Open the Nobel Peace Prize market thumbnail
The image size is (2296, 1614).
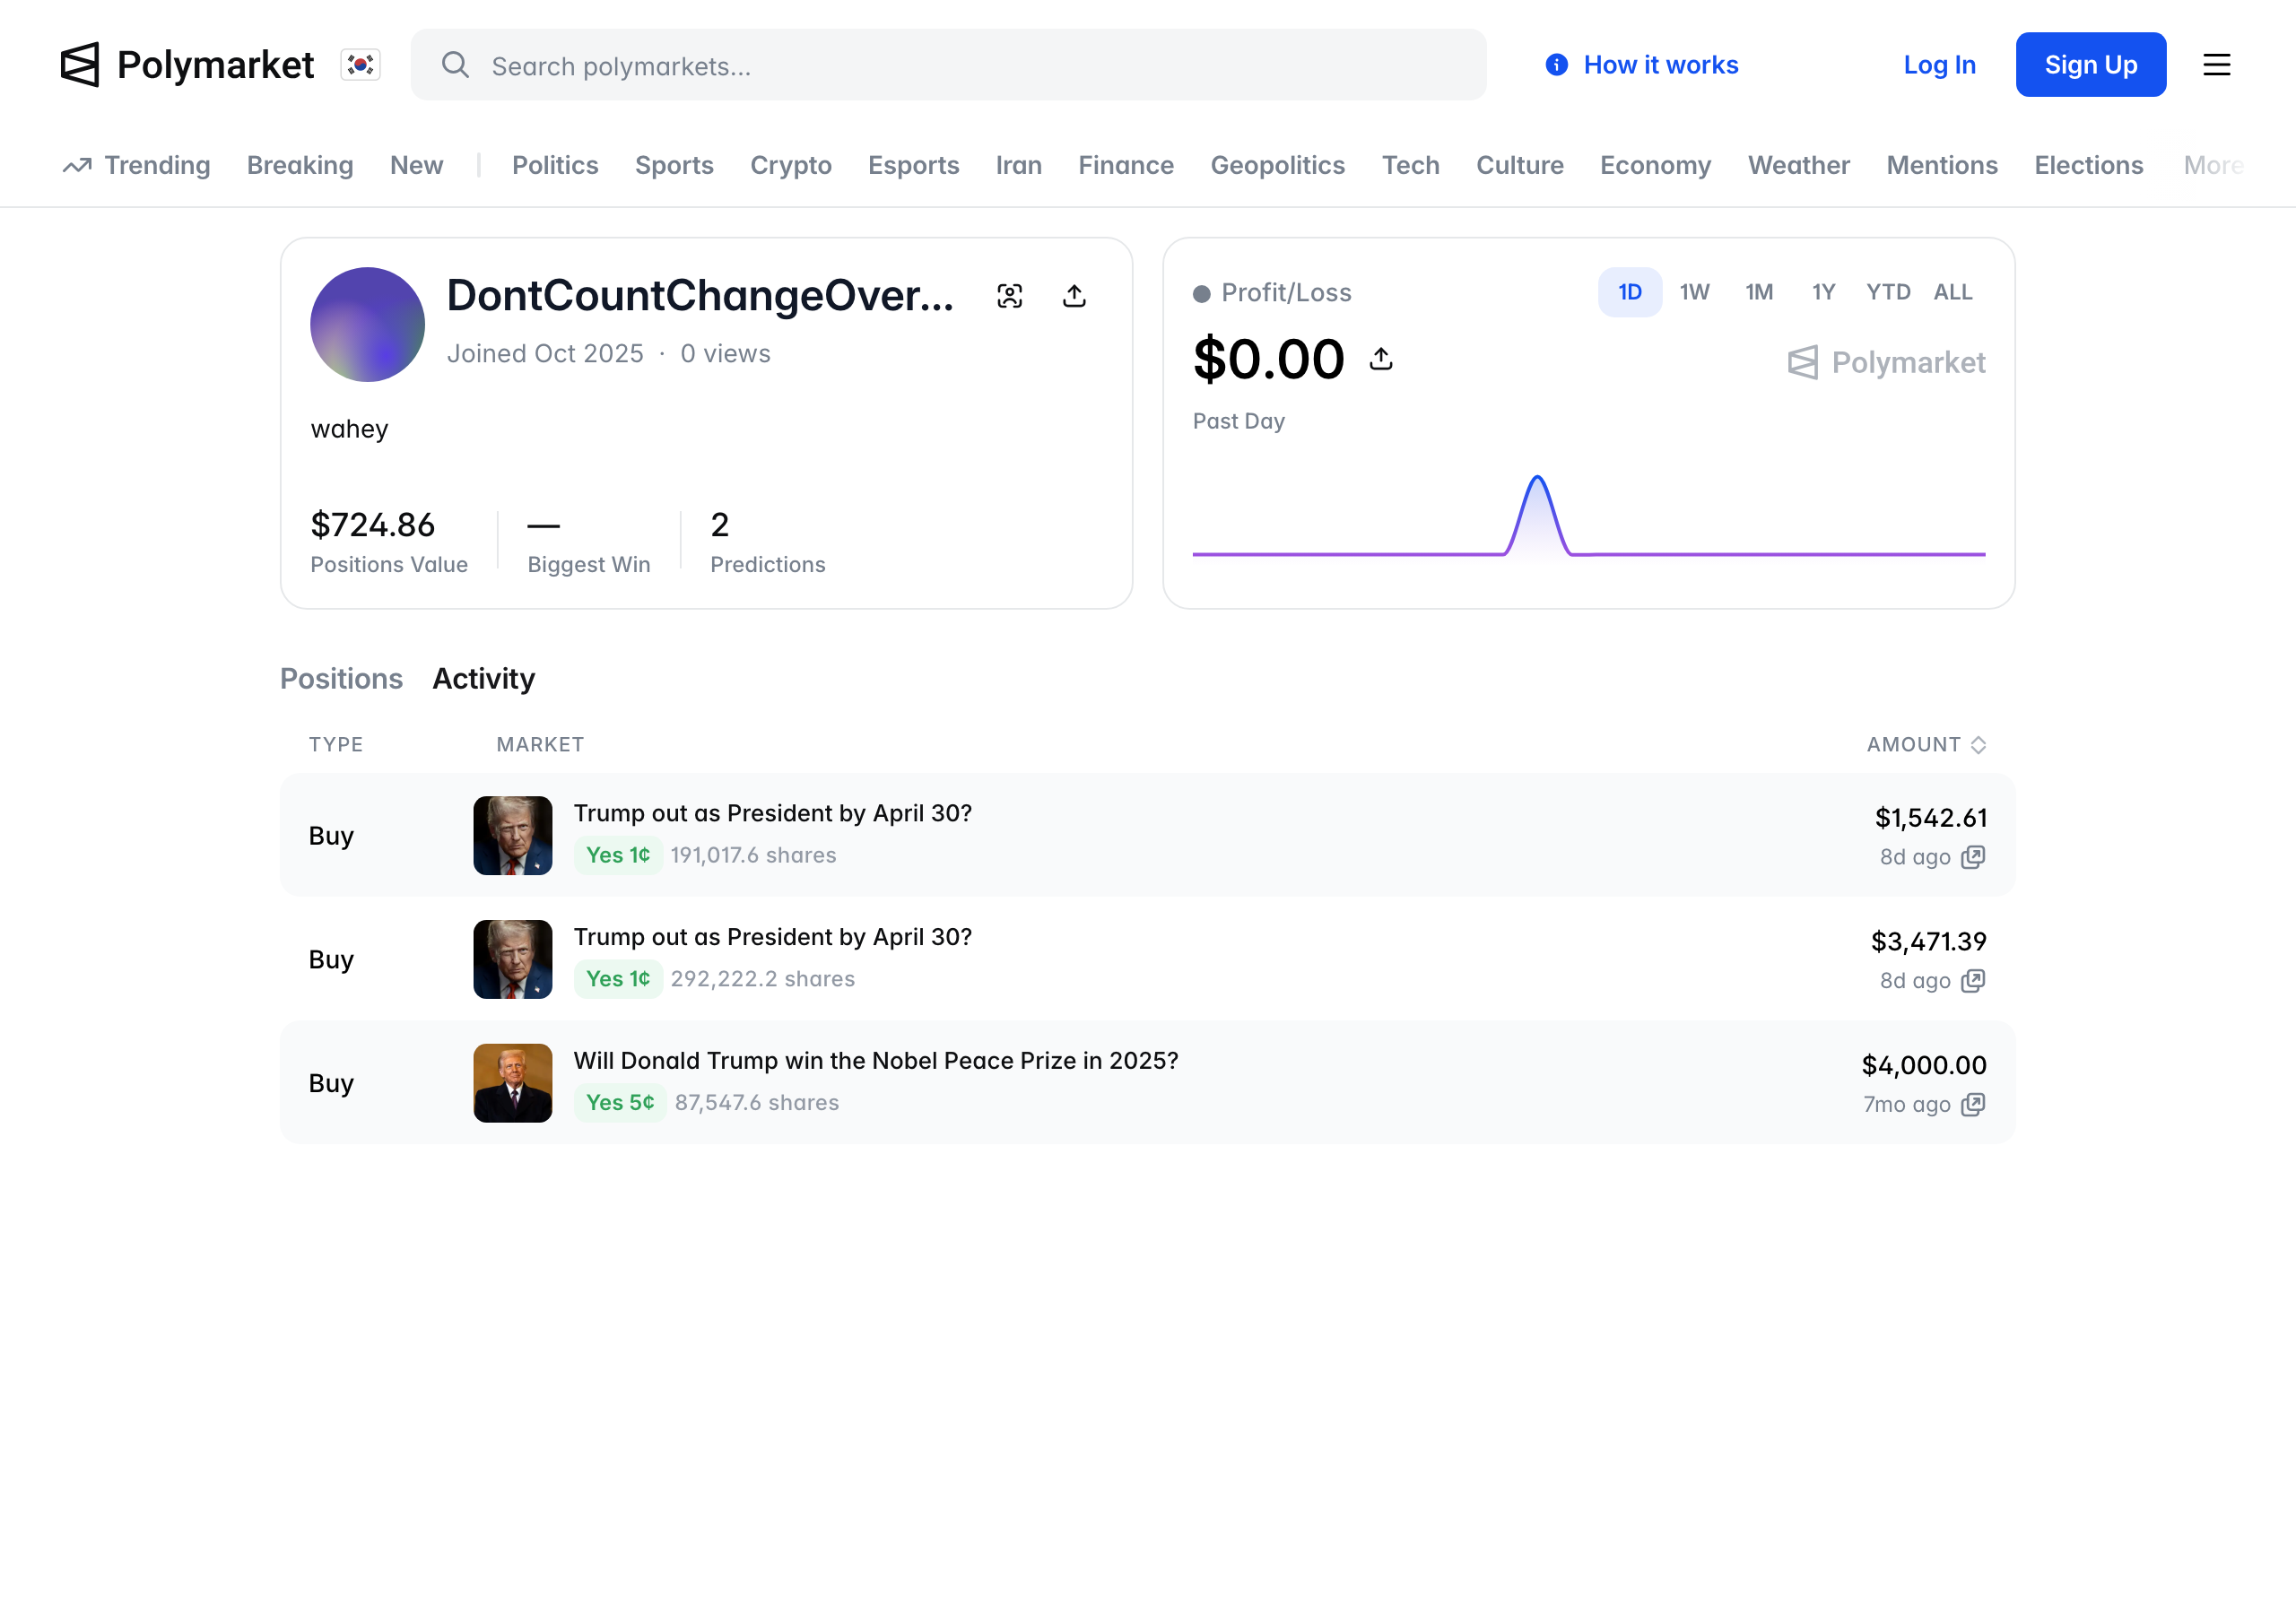(x=513, y=1083)
